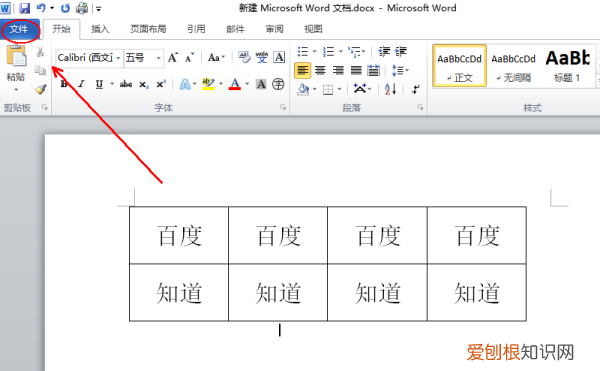Screen dimensions: 600x371
Task: Click the Multilevel List icon
Action: 354,51
